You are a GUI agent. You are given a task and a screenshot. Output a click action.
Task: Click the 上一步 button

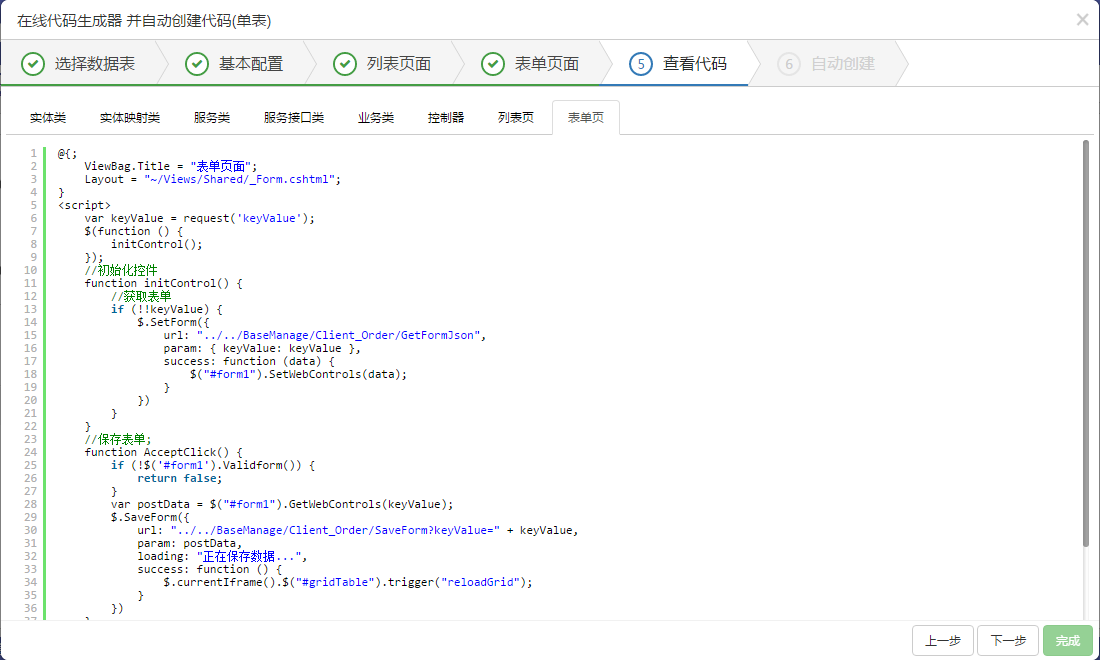tap(942, 640)
